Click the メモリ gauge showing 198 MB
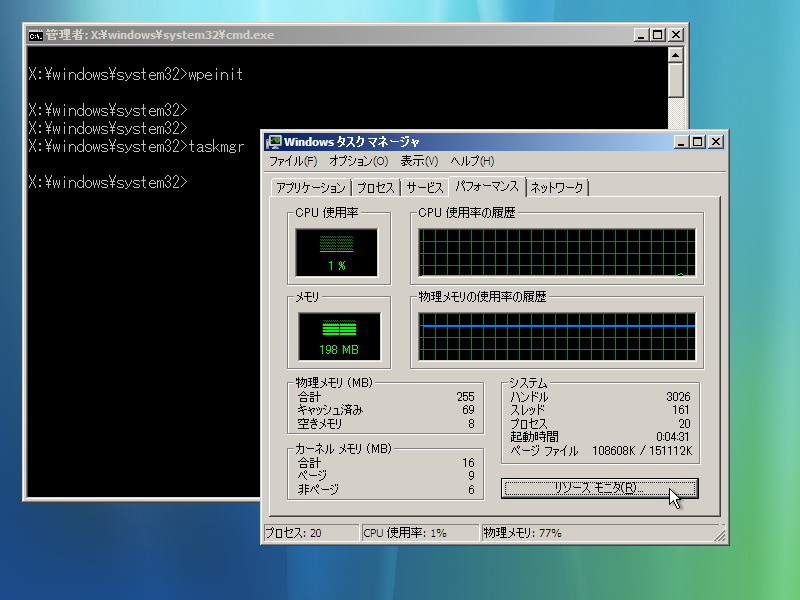Image resolution: width=800 pixels, height=600 pixels. pyautogui.click(x=339, y=337)
